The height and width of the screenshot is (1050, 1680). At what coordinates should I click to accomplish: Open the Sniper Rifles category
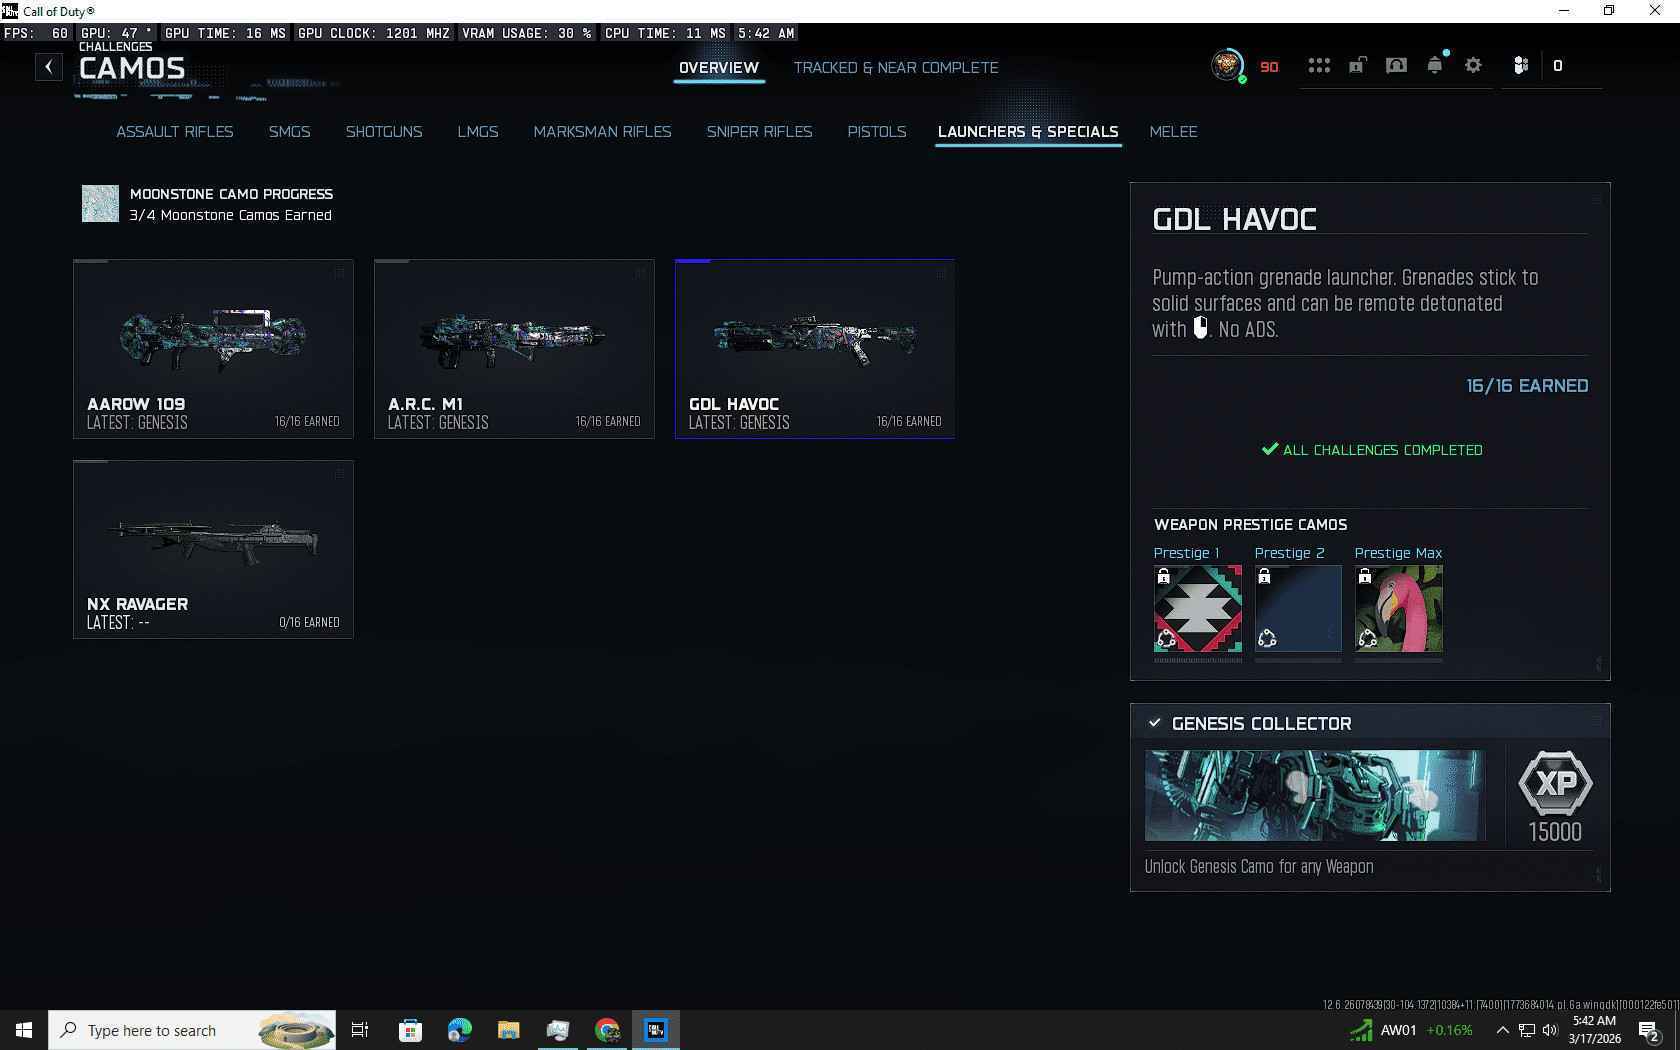click(759, 132)
